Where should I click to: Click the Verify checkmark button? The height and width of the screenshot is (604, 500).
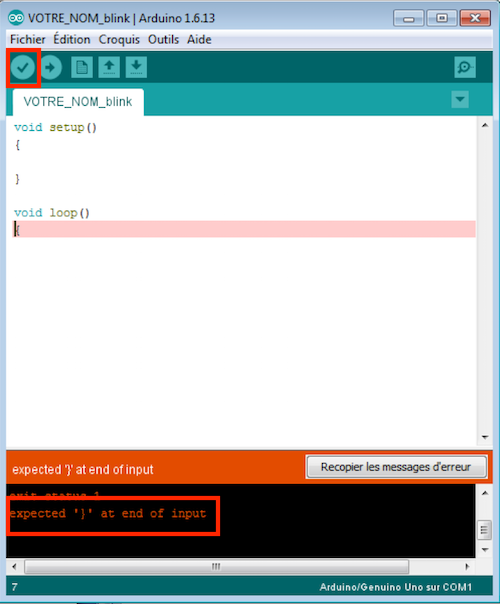click(x=23, y=68)
